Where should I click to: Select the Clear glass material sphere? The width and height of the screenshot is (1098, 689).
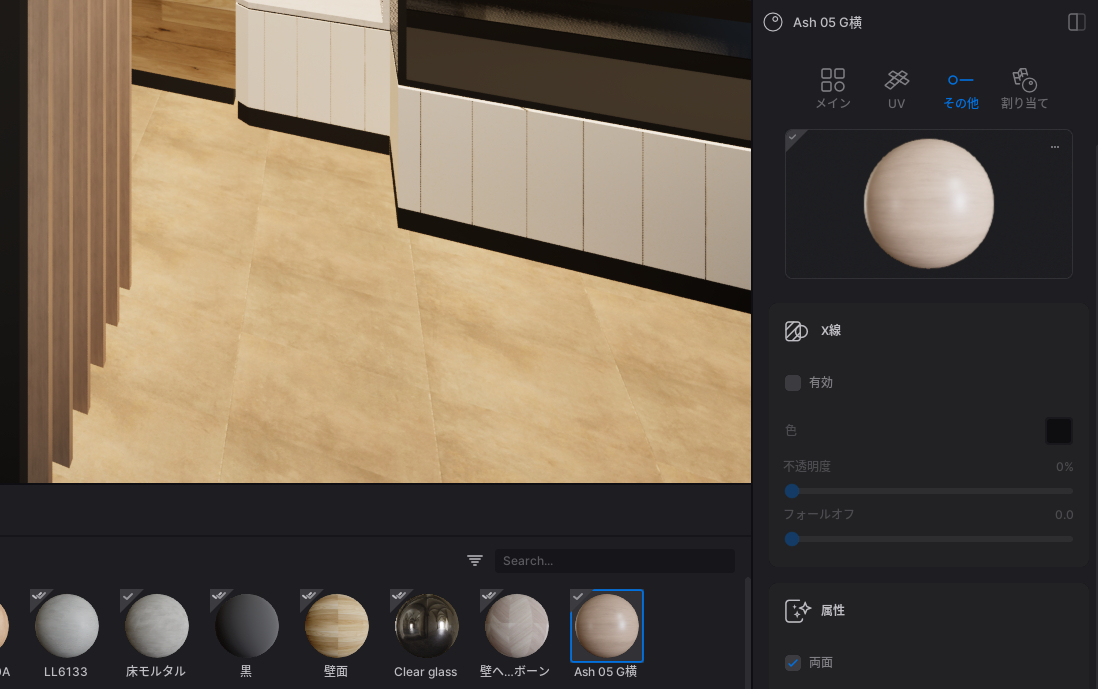tap(426, 626)
